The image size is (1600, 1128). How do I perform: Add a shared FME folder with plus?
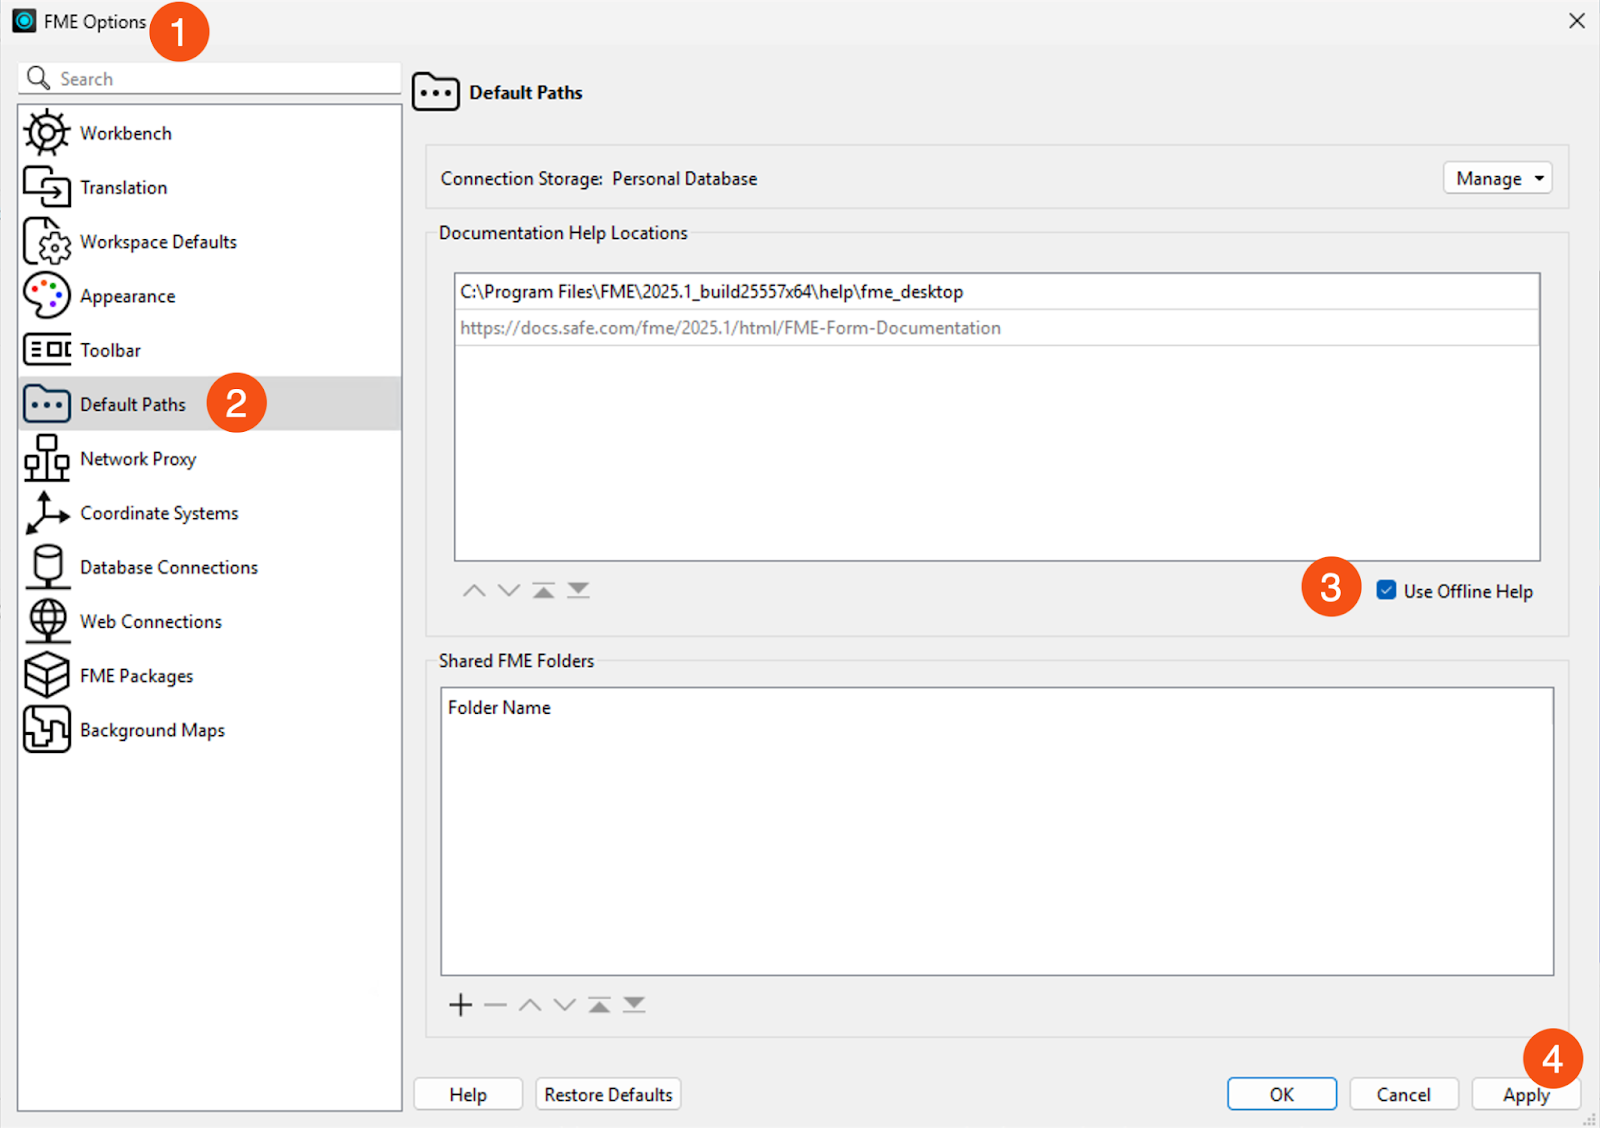click(460, 1005)
